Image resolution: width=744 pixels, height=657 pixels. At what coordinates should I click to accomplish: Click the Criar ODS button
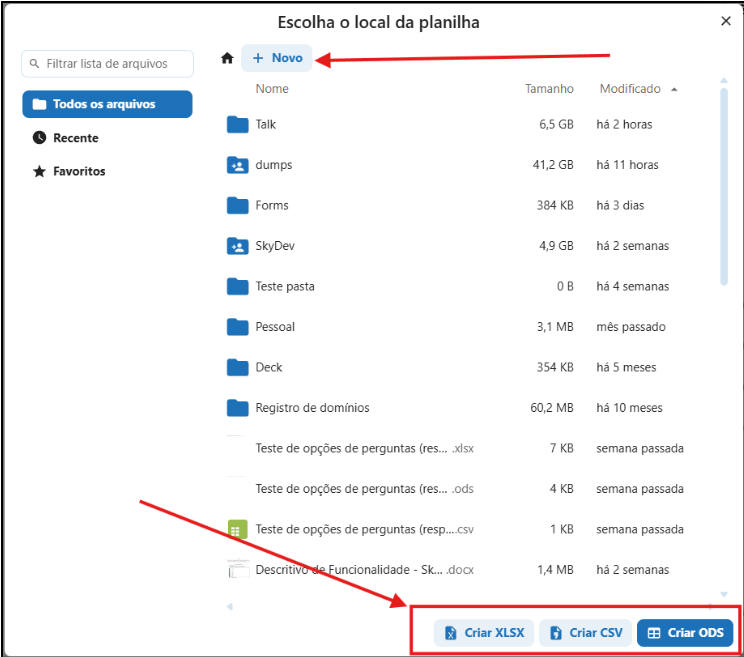point(685,632)
